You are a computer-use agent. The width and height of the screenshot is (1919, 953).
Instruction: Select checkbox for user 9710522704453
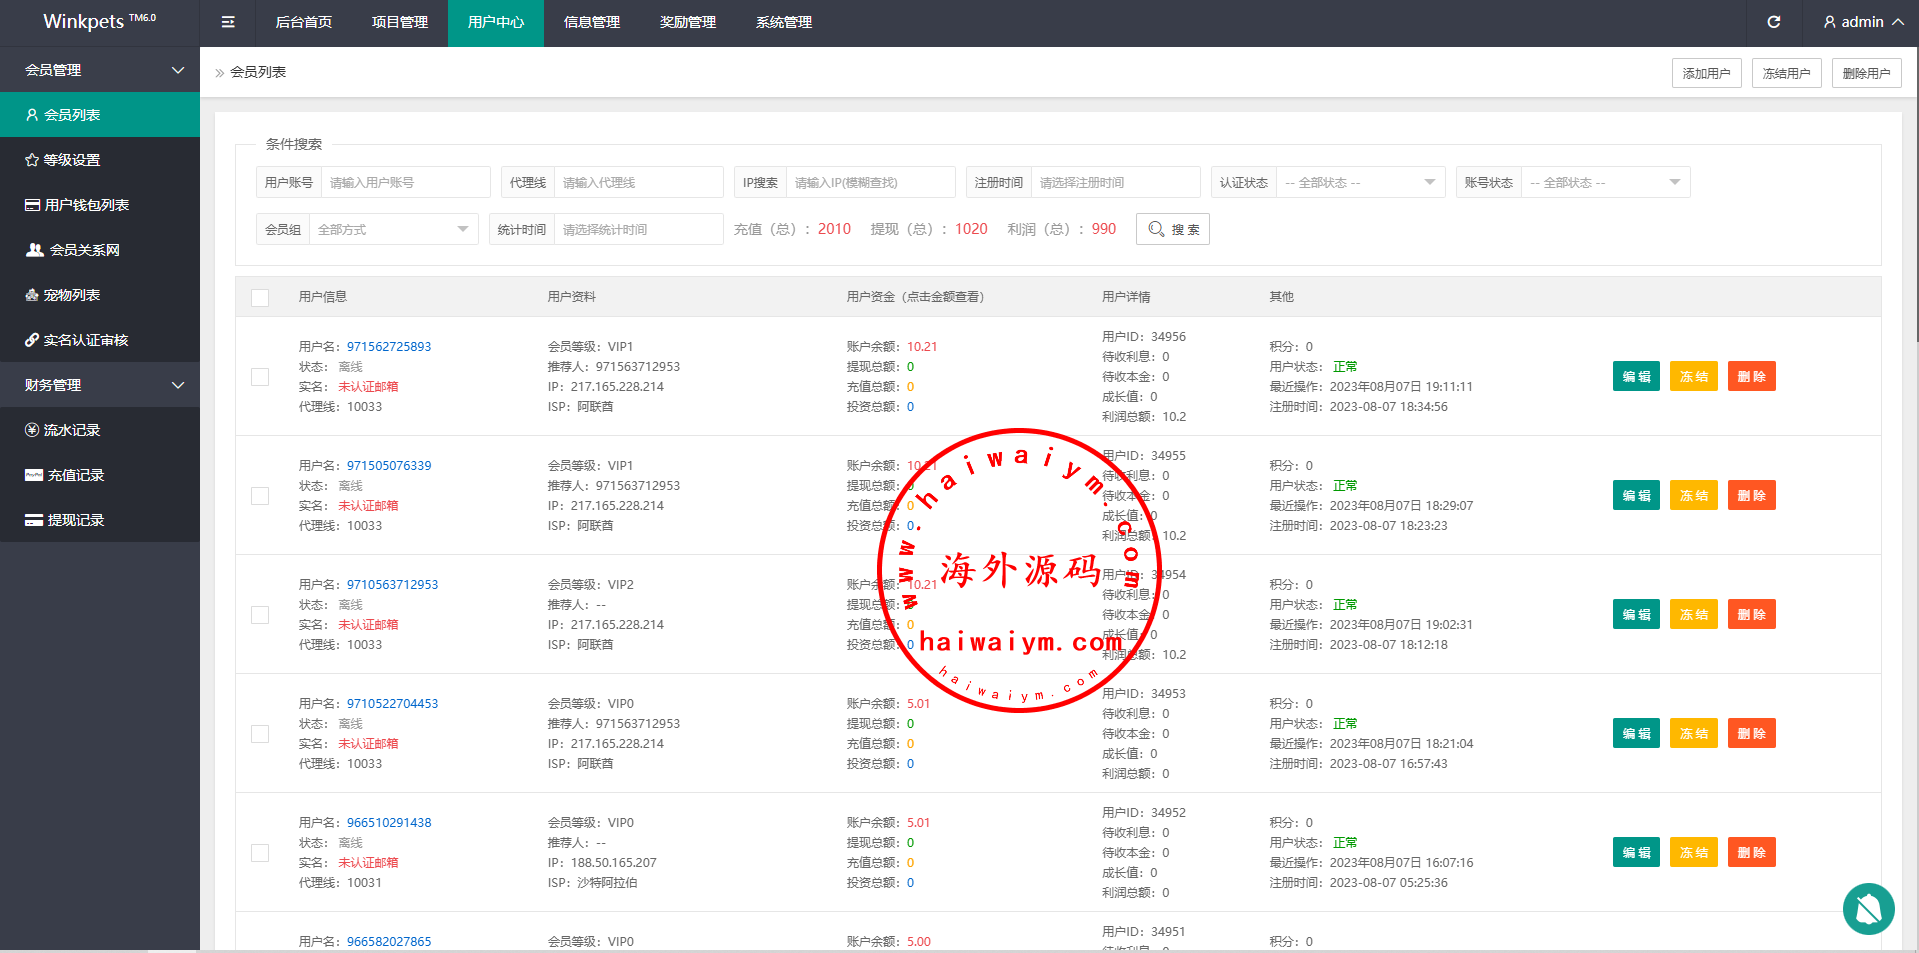pos(260,734)
